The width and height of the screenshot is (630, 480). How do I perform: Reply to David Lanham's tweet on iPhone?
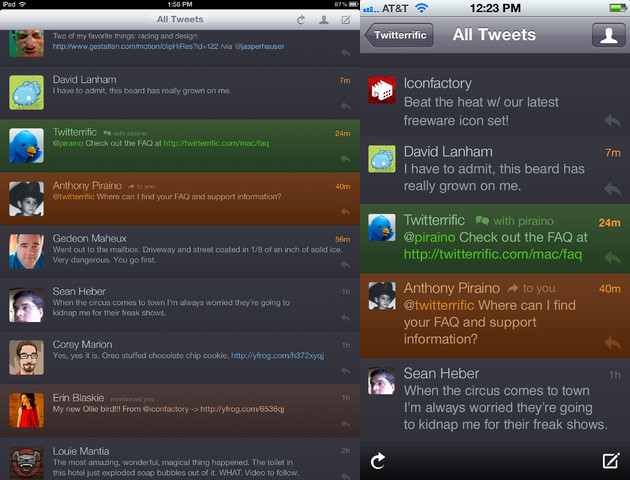613,189
